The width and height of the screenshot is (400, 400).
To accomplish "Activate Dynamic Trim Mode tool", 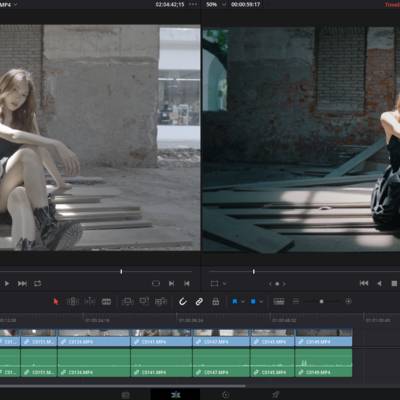I will (x=90, y=301).
